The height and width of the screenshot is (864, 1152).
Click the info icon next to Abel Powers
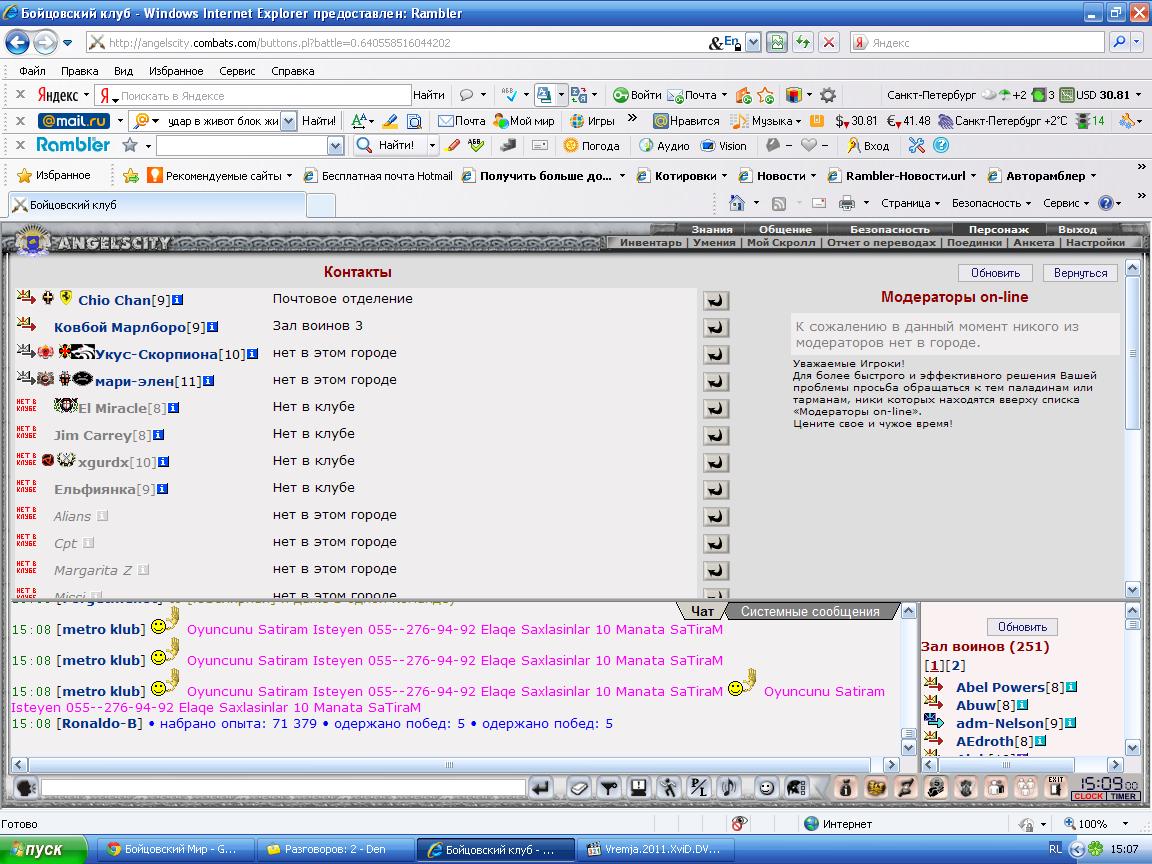click(1071, 687)
